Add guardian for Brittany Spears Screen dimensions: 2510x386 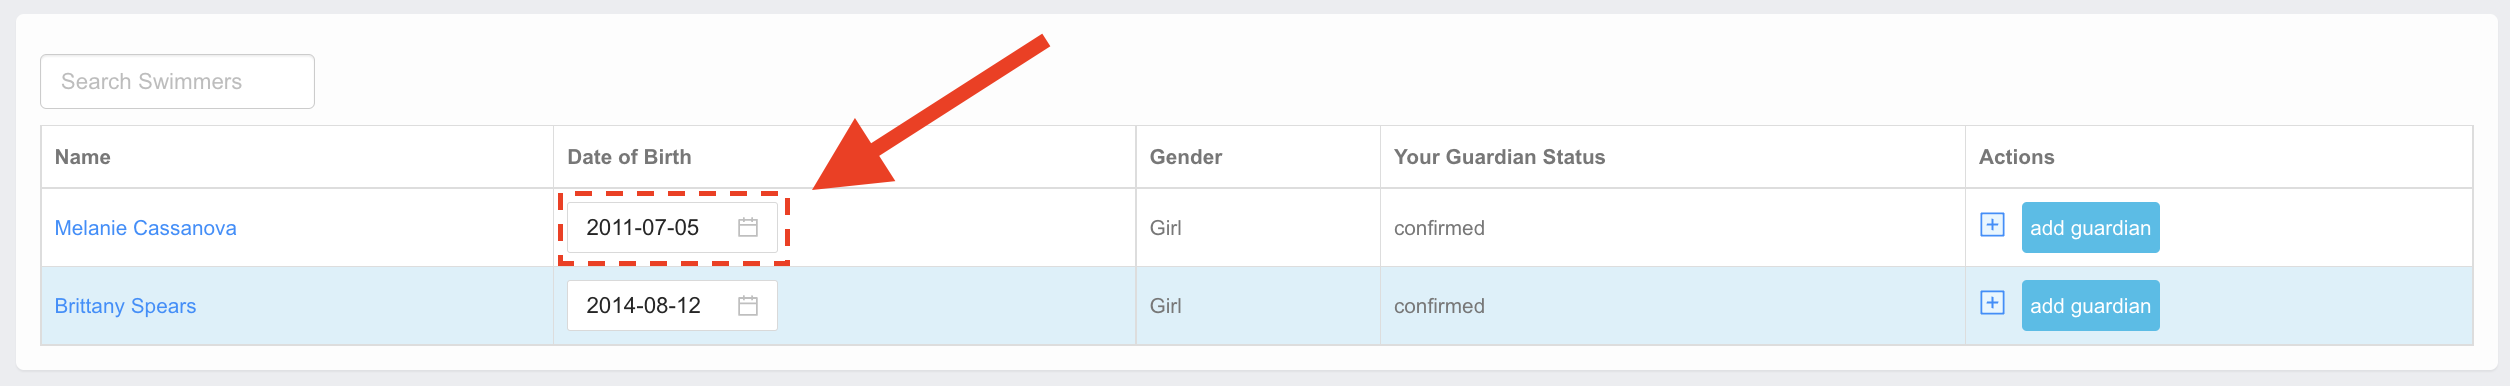(x=2090, y=306)
